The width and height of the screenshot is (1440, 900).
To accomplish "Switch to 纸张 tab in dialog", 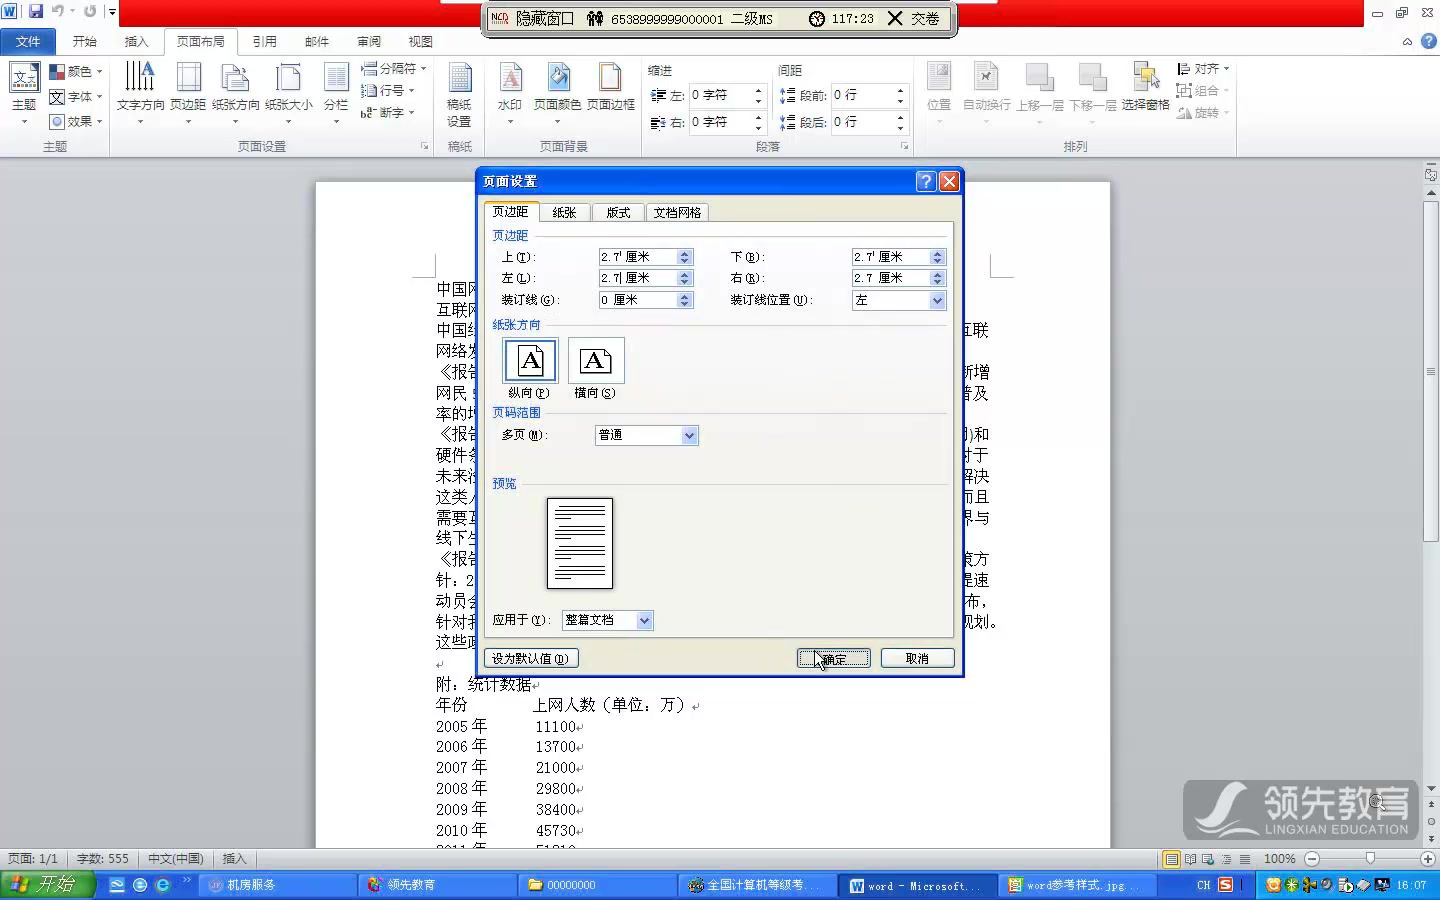I will click(564, 212).
